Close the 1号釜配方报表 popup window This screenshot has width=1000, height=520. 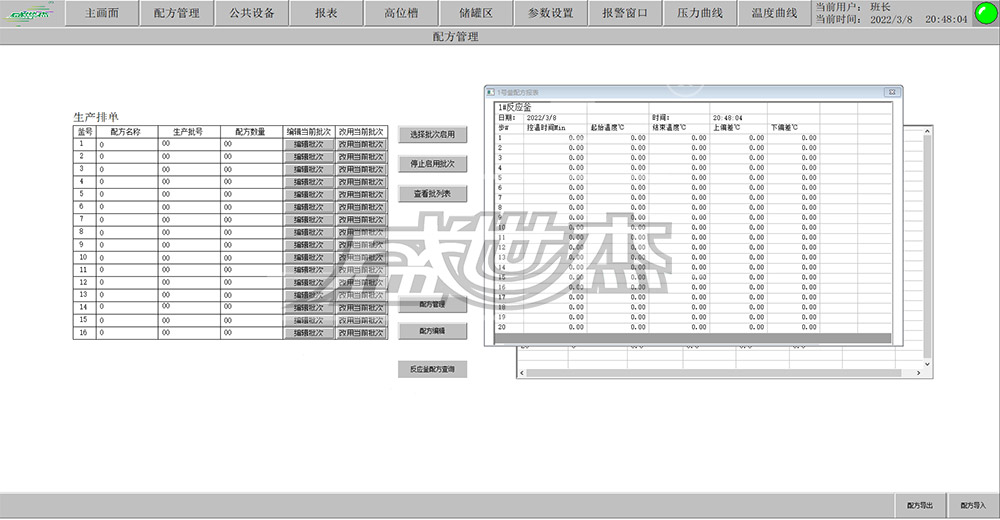890,92
